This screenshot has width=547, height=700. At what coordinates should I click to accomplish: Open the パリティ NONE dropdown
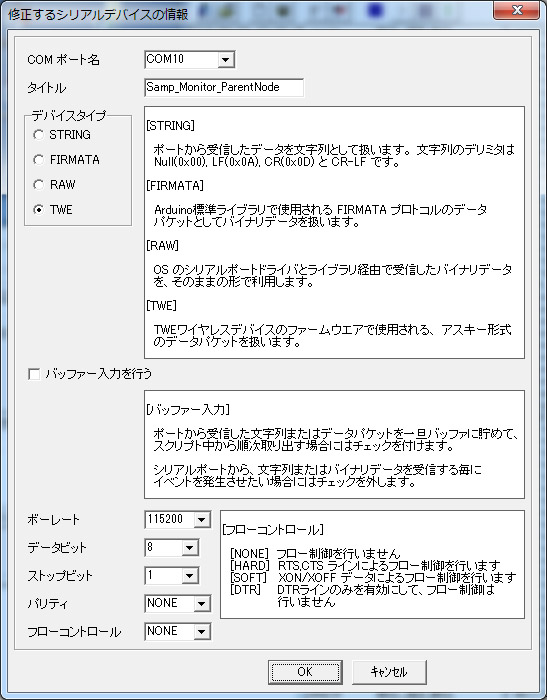click(201, 604)
